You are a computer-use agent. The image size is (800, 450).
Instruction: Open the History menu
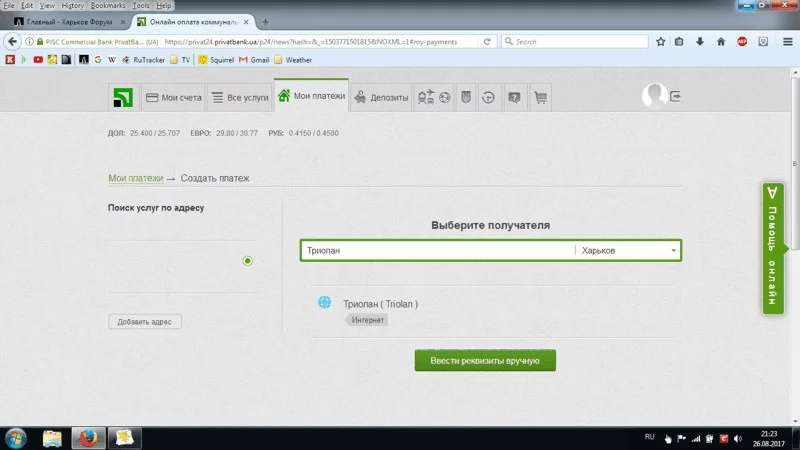72,5
